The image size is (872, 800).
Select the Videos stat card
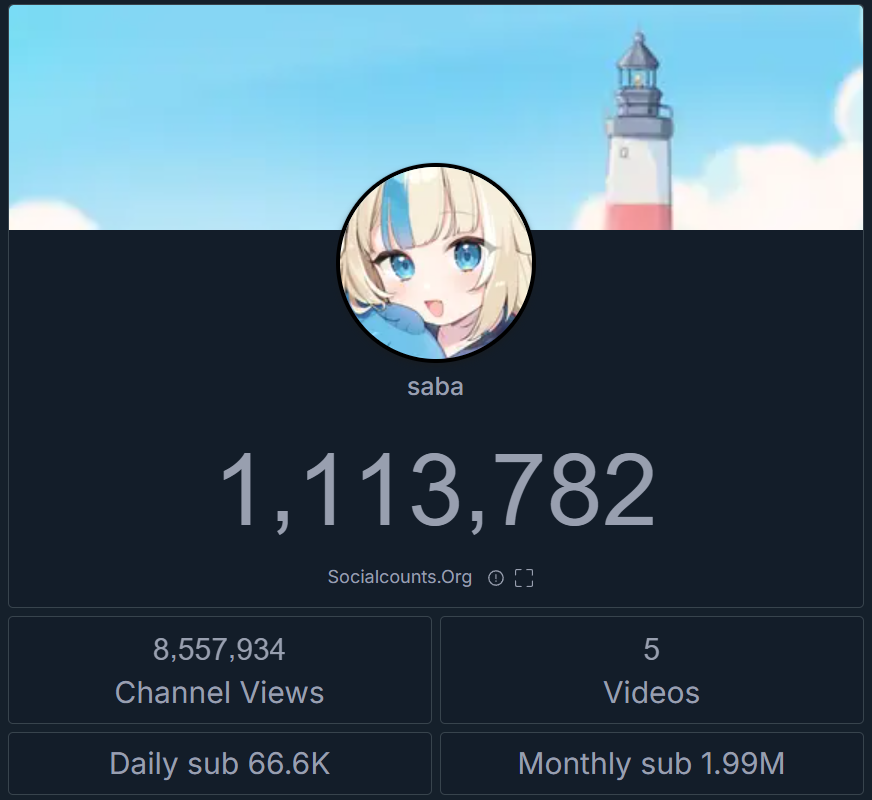[652, 670]
